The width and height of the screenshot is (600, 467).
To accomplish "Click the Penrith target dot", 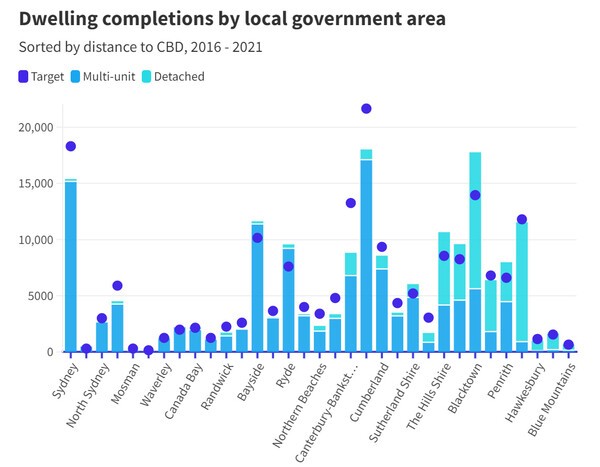I will 521,219.
